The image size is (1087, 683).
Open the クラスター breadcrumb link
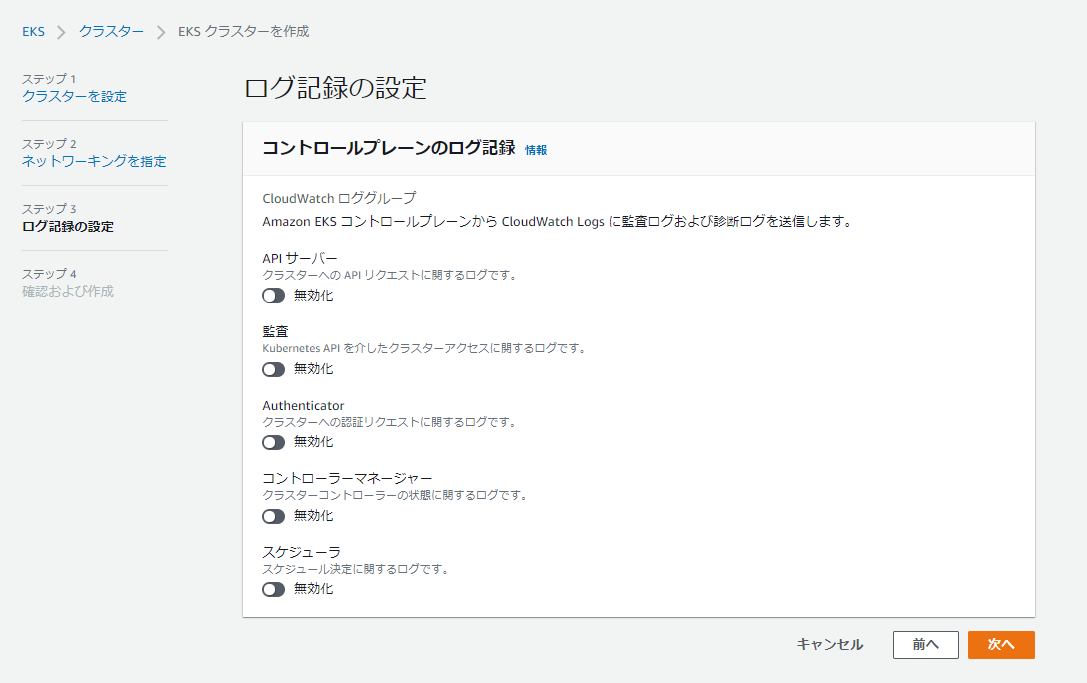(x=111, y=31)
